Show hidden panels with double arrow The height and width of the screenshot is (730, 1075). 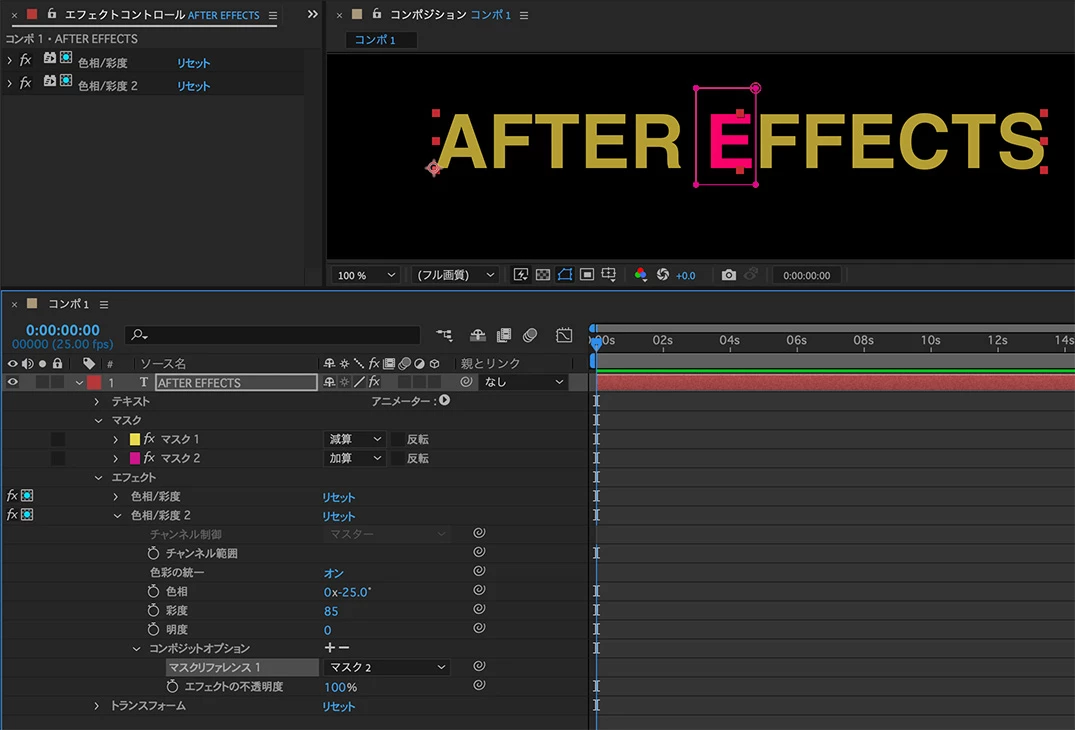coord(313,14)
